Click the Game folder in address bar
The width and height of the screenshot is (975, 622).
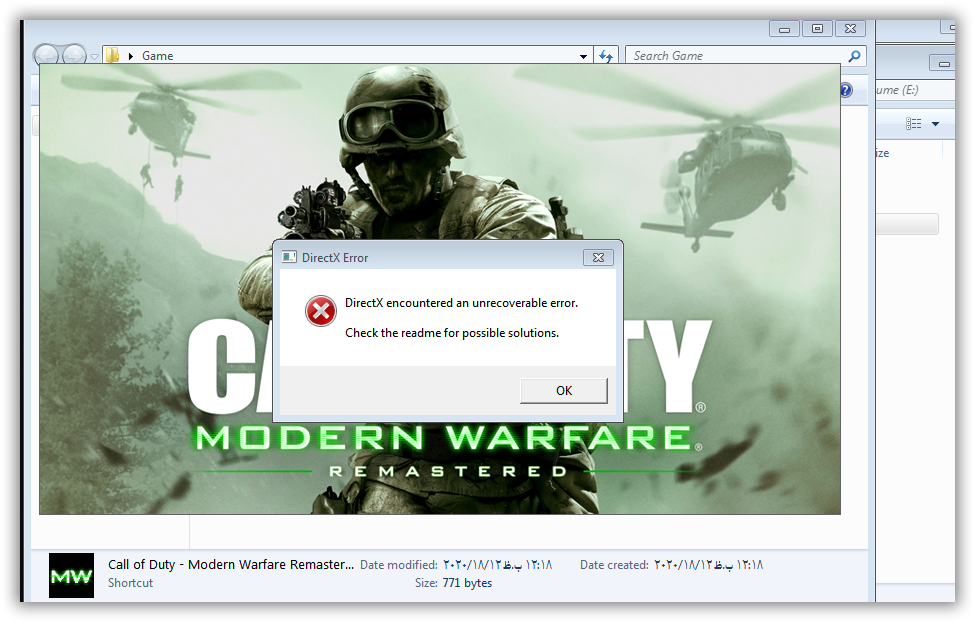[x=157, y=56]
